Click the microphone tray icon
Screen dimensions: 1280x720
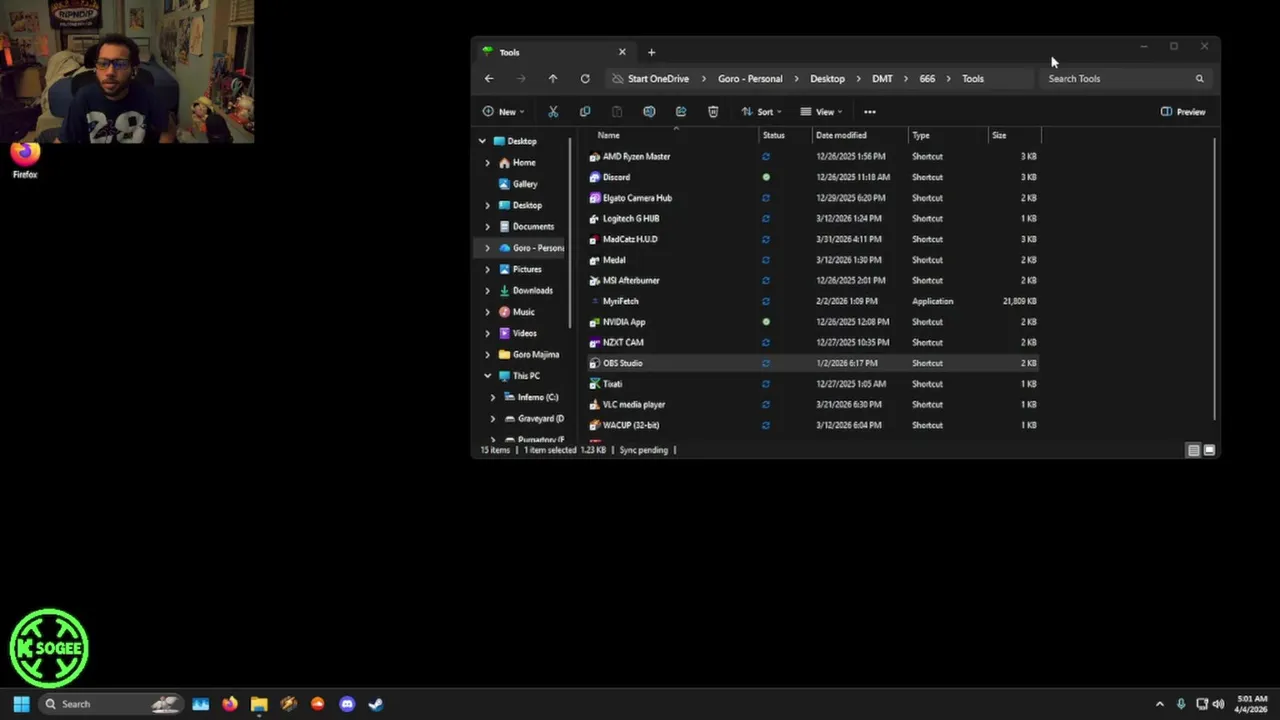point(1181,704)
